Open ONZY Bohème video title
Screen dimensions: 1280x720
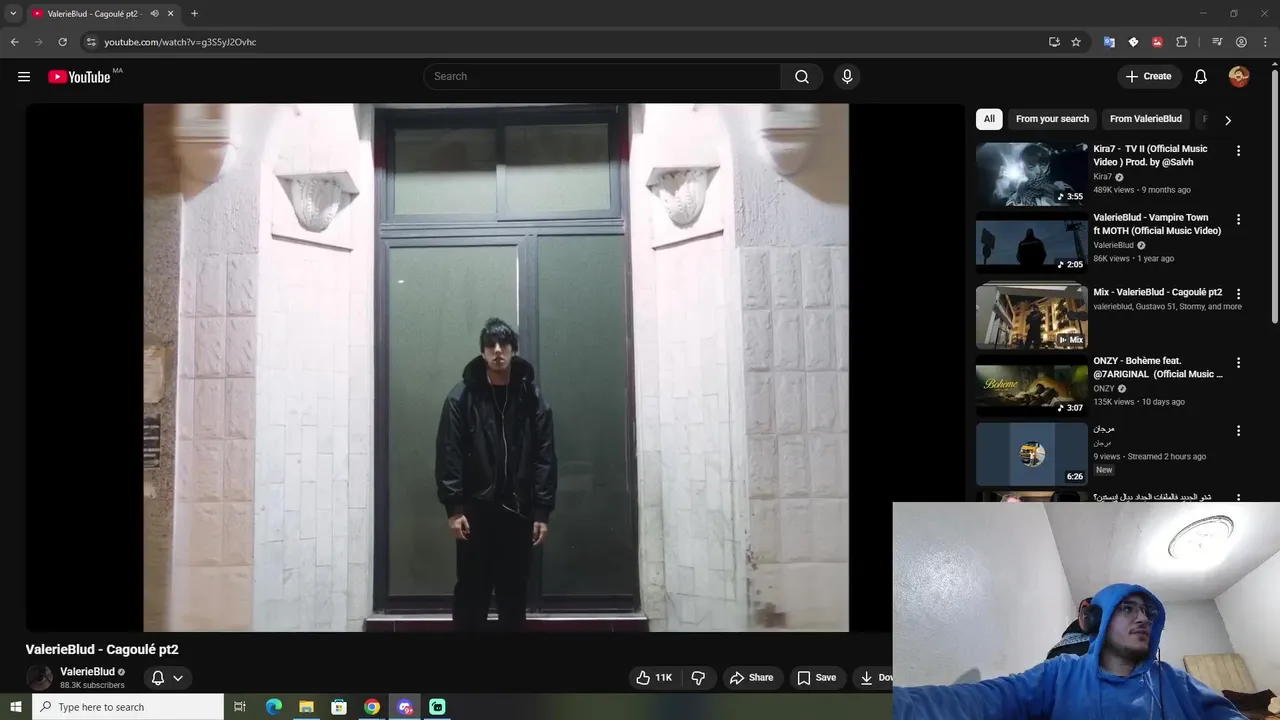coord(1158,367)
